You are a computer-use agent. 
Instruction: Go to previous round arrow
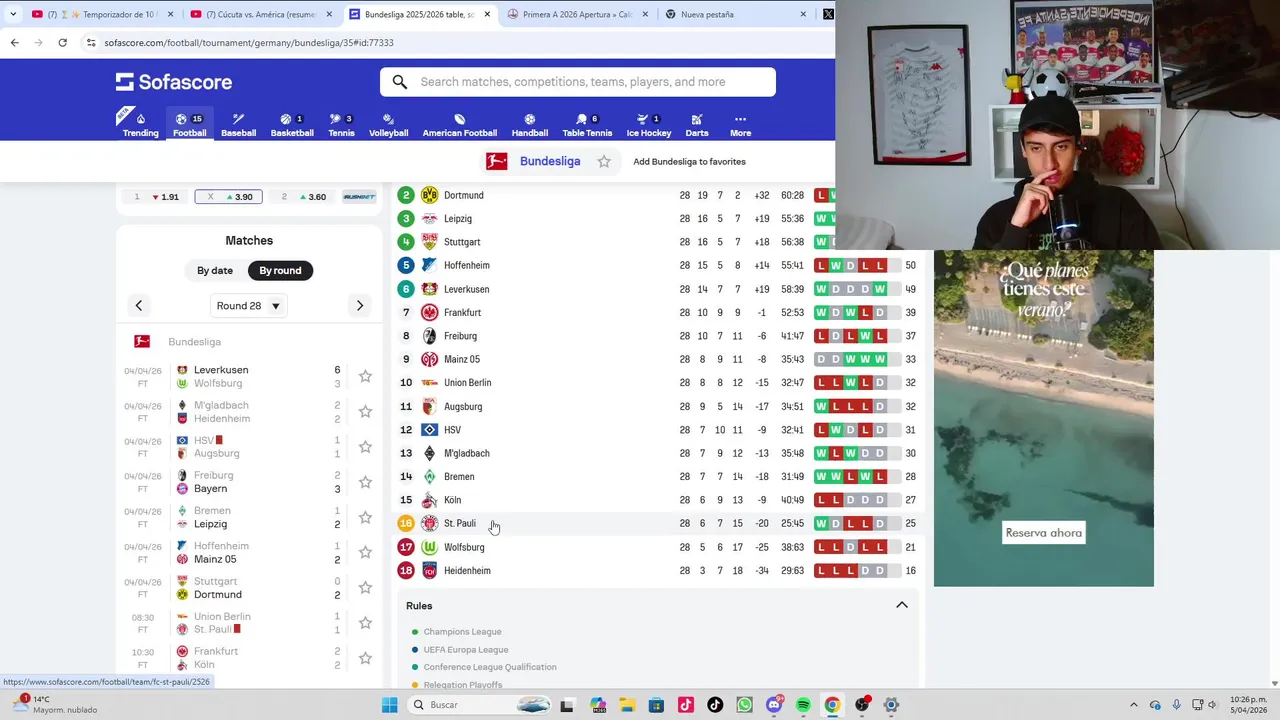coord(139,305)
